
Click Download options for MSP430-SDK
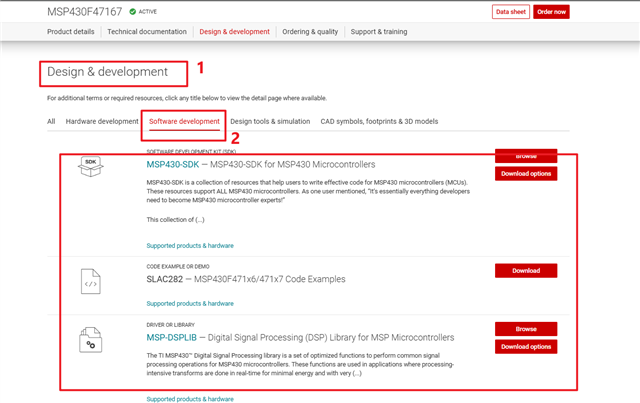[526, 174]
